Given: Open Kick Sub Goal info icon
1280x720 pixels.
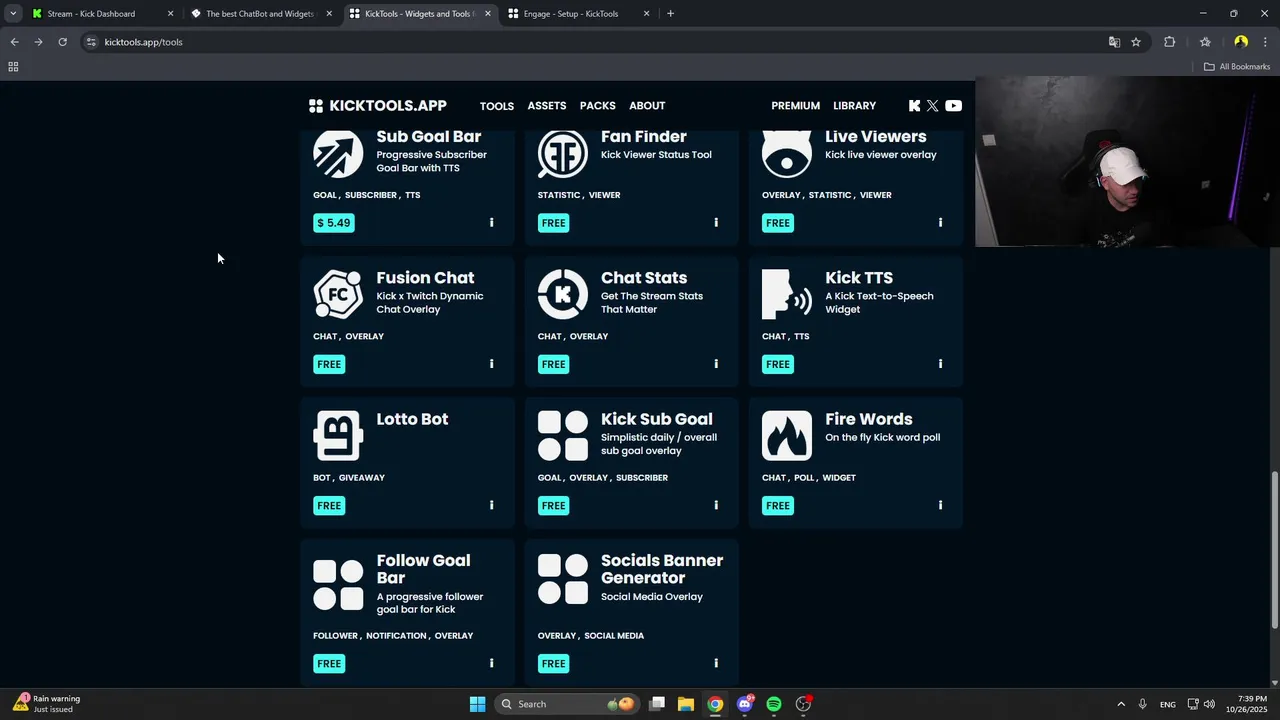Looking at the screenshot, I should [716, 505].
